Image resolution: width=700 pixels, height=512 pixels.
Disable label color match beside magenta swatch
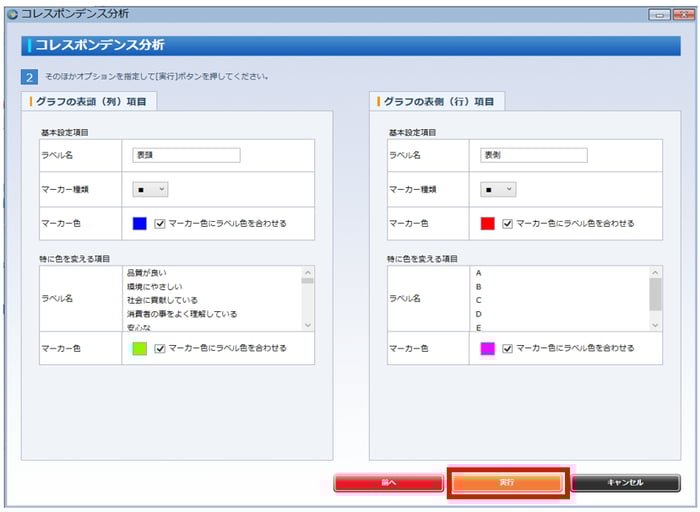click(x=508, y=348)
